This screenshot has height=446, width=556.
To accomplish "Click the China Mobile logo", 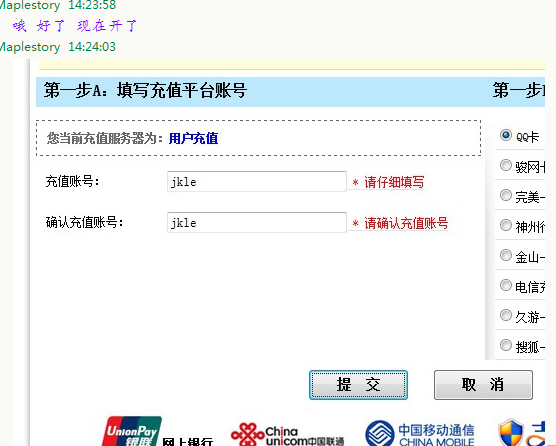I will (x=420, y=434).
